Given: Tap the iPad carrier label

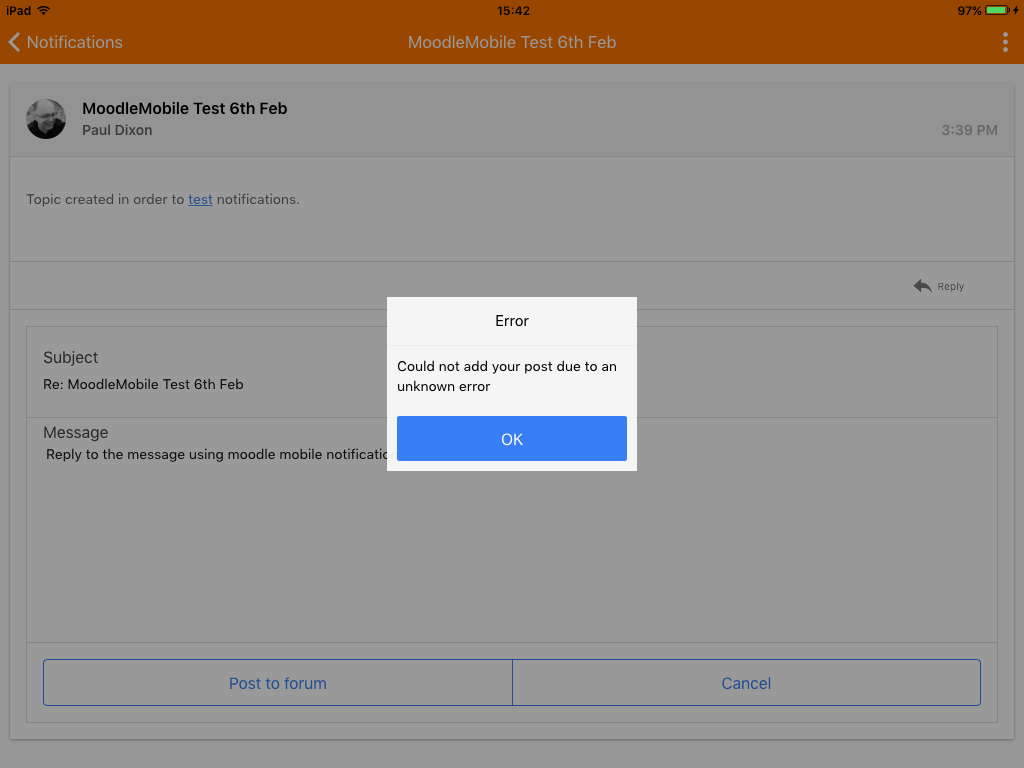Looking at the screenshot, I should pyautogui.click(x=18, y=10).
